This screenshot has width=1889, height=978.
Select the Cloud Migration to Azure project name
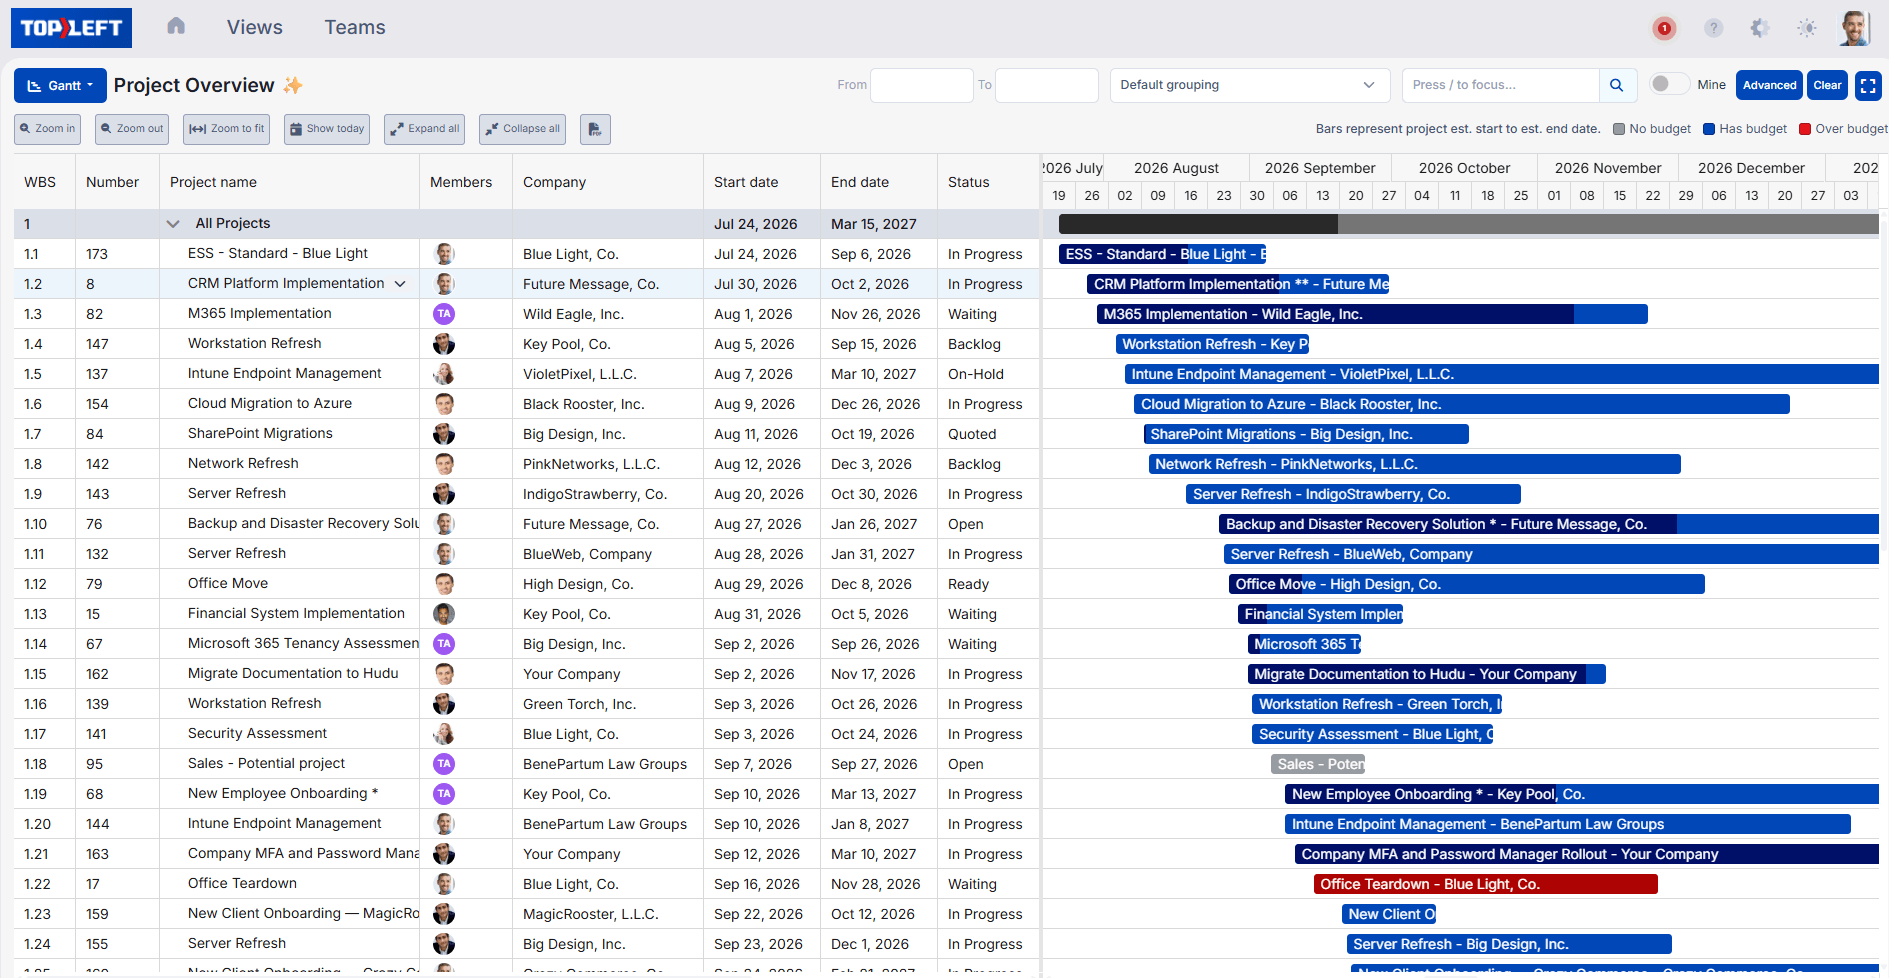(270, 403)
